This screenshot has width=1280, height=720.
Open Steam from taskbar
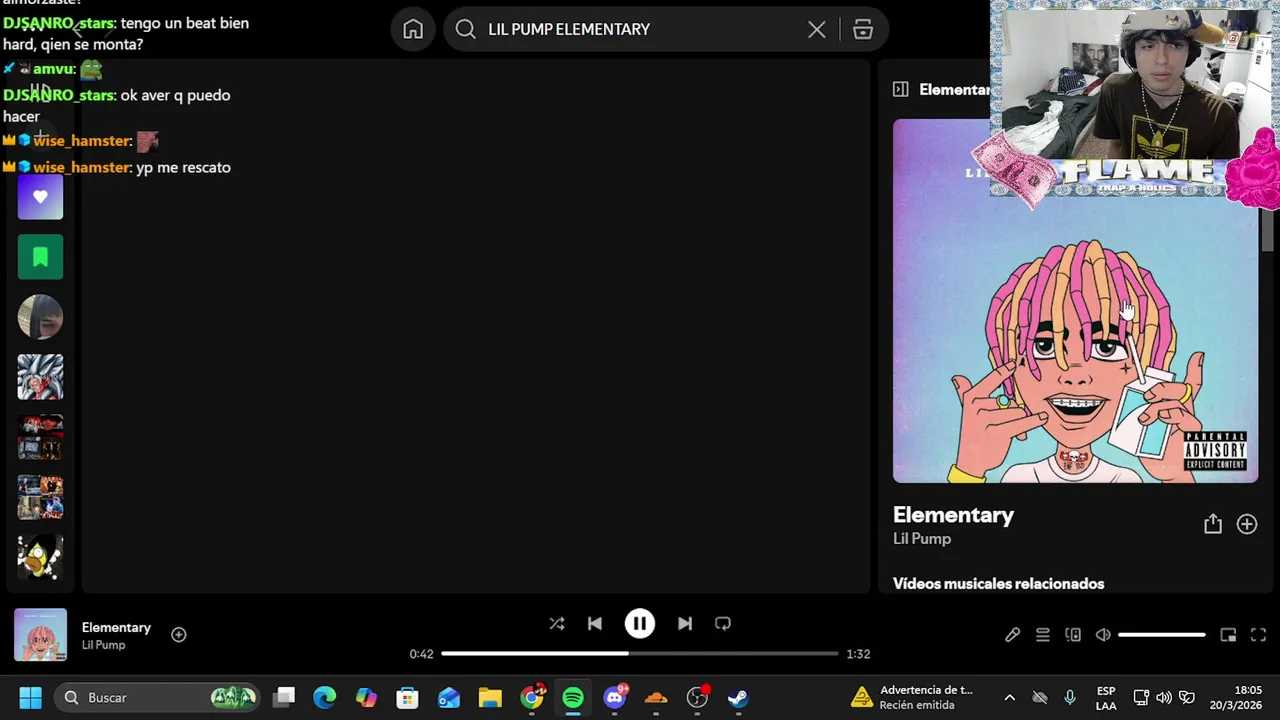click(738, 698)
